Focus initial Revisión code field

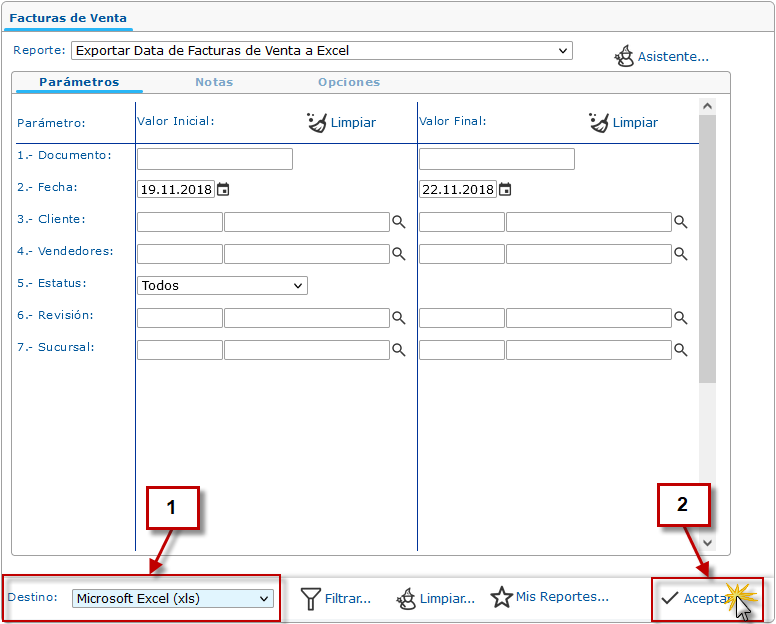180,318
